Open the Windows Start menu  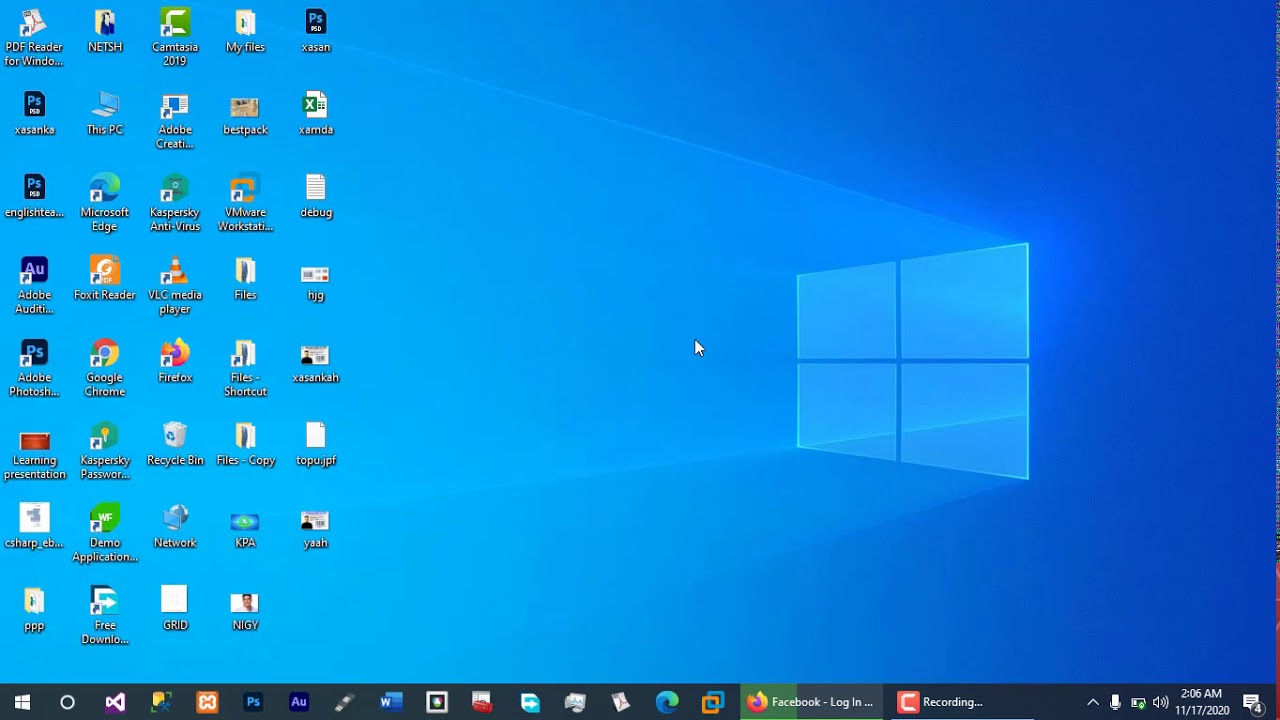coord(22,702)
